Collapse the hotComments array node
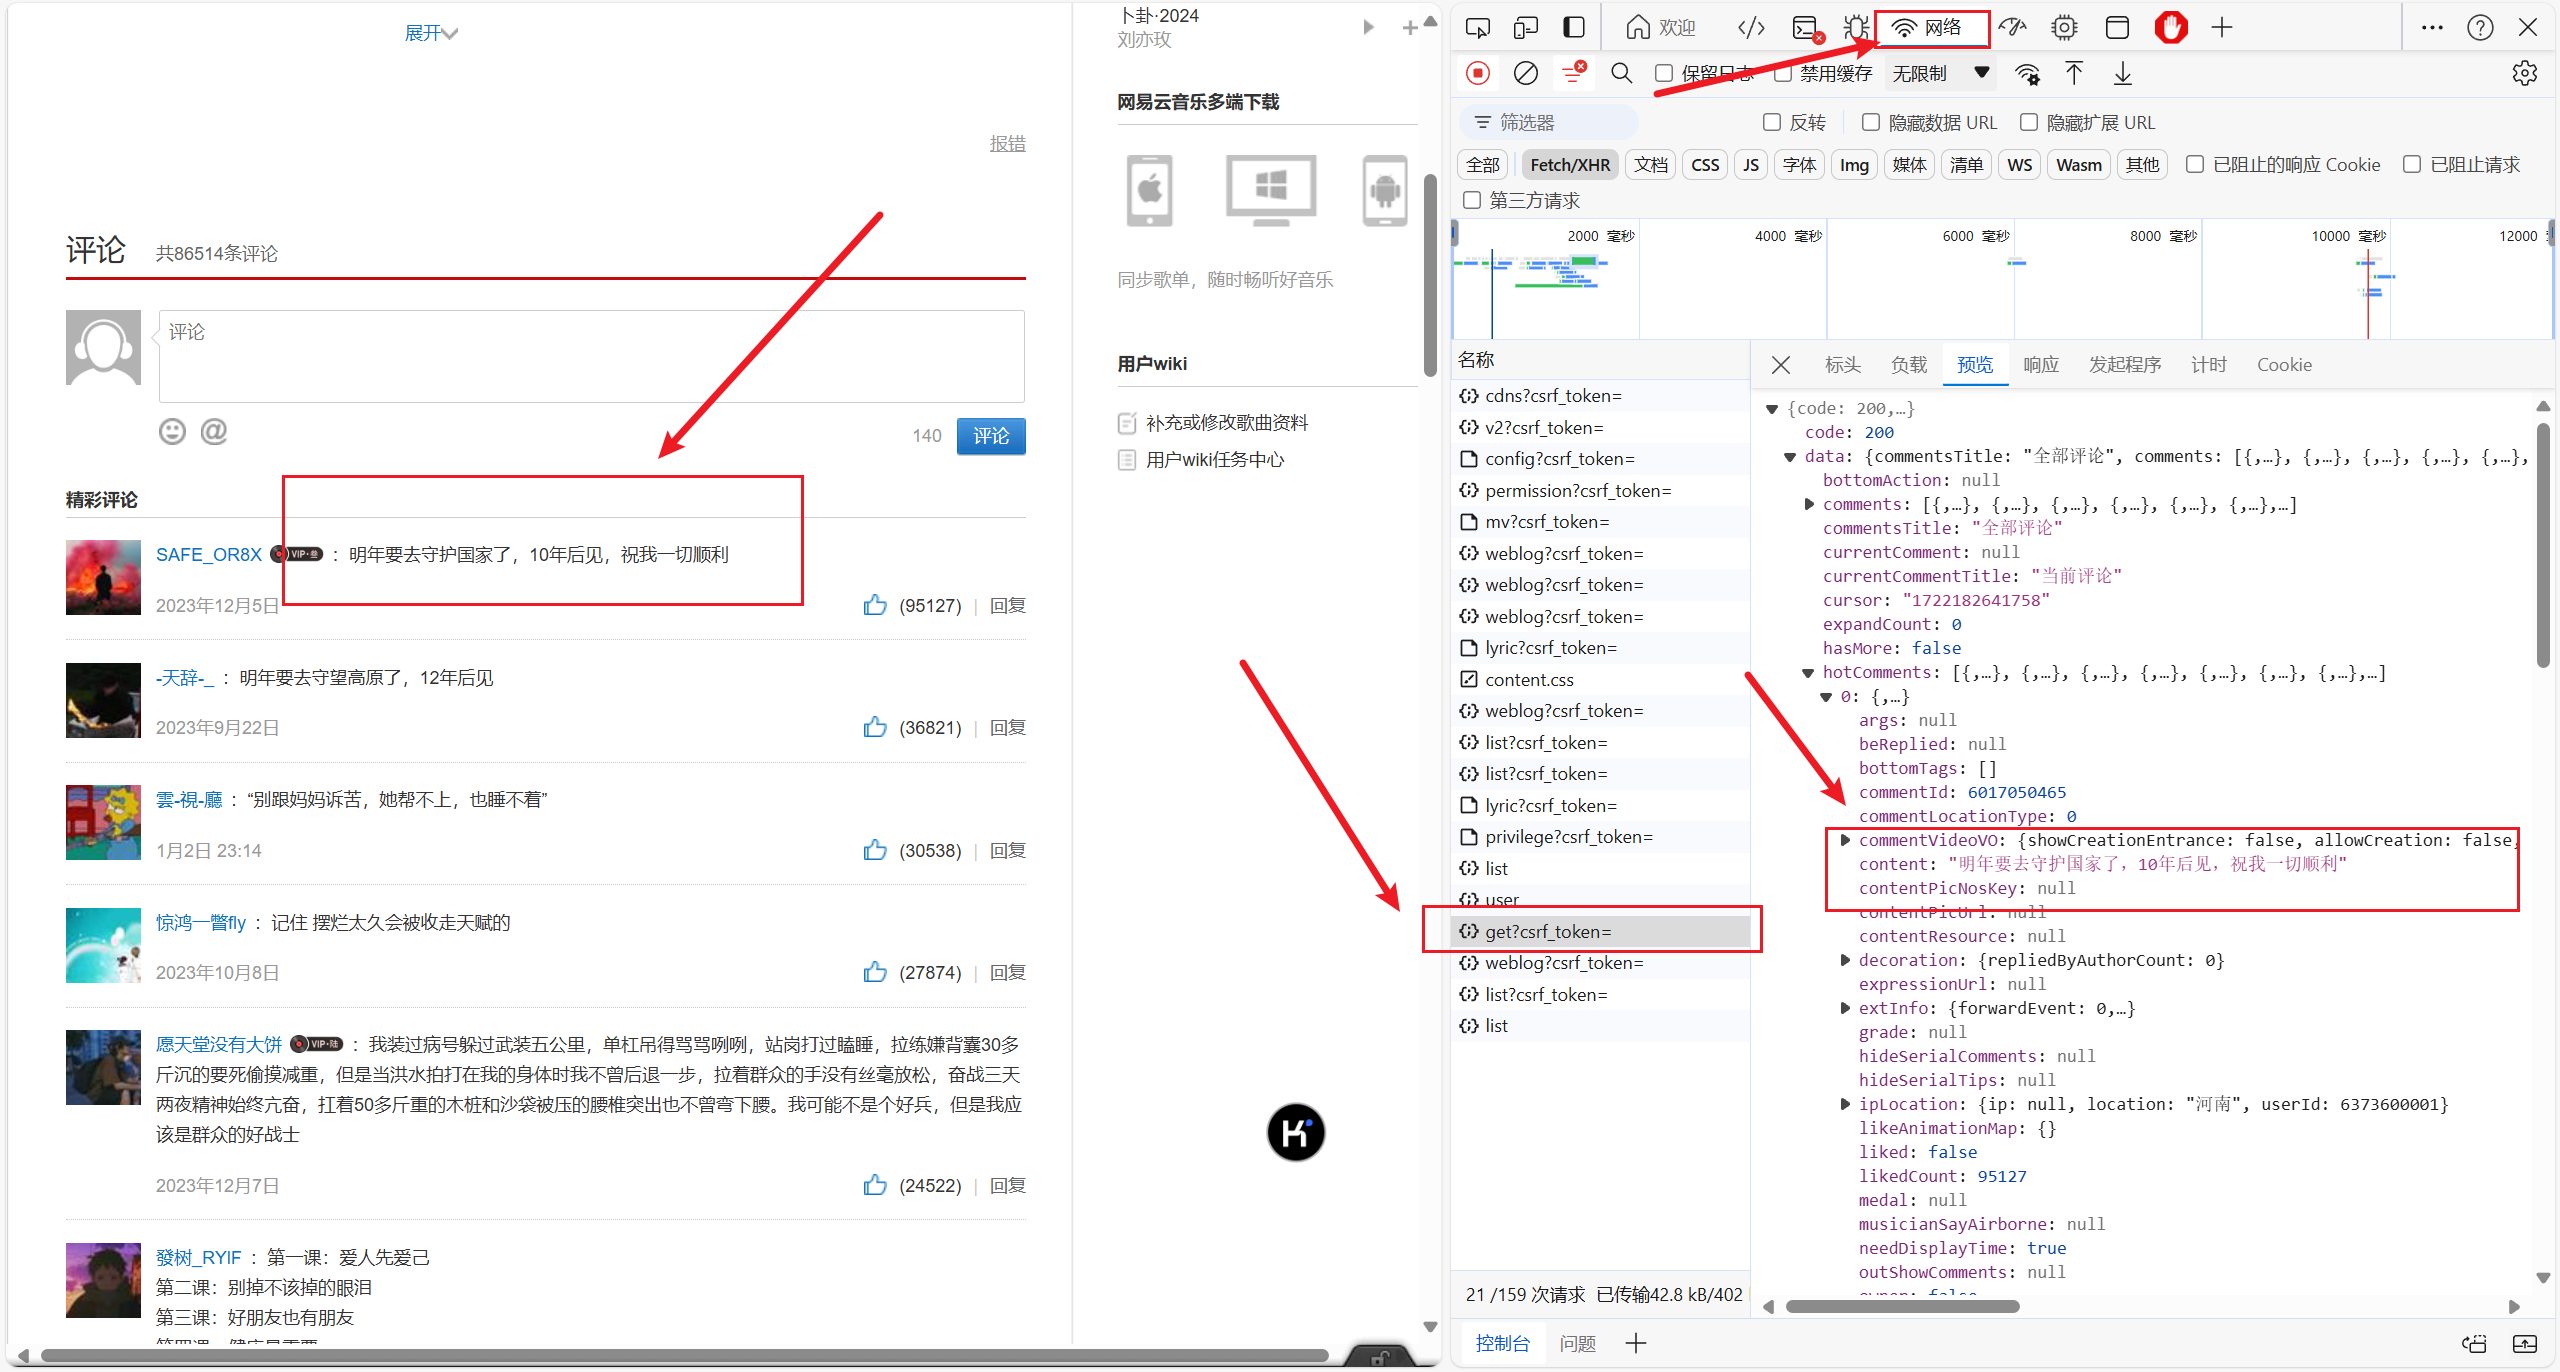The height and width of the screenshot is (1372, 2560). 1808,673
